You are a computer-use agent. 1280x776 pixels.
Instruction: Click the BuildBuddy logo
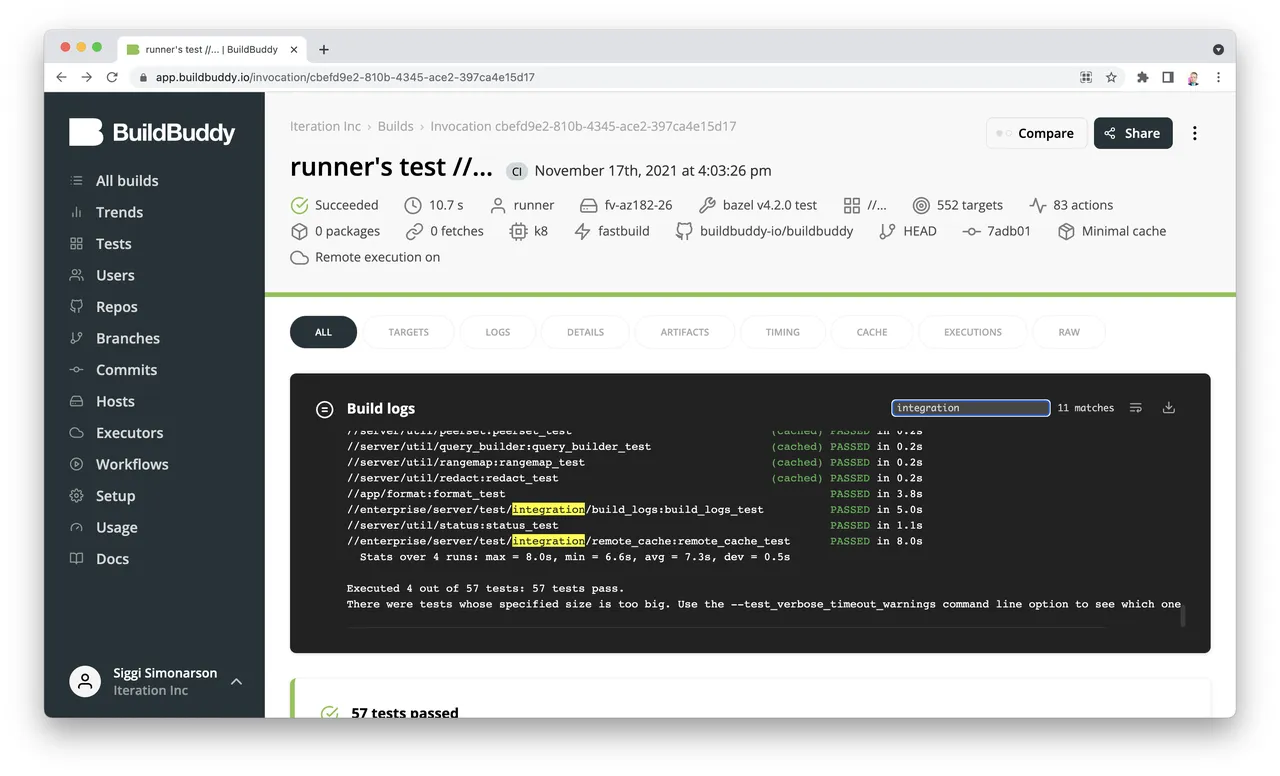(152, 132)
